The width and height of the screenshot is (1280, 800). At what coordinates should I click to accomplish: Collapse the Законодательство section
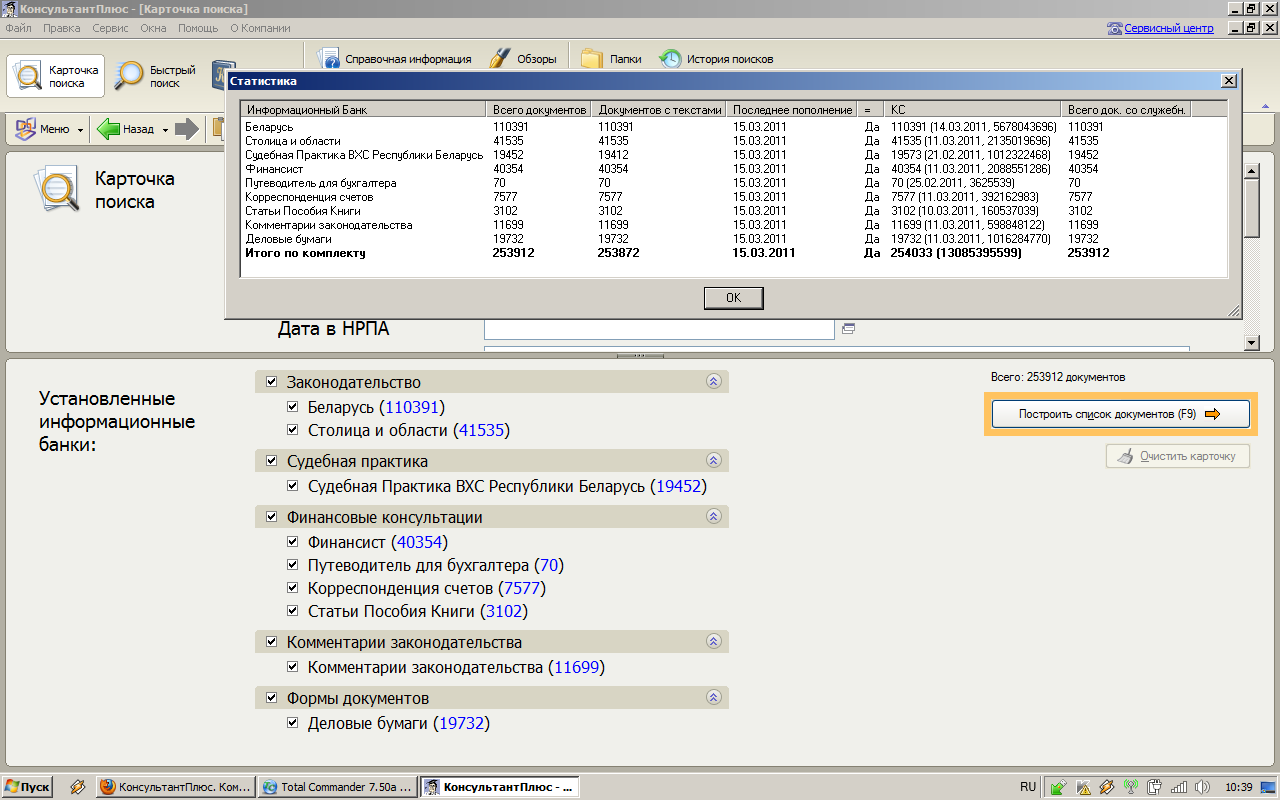(x=713, y=381)
